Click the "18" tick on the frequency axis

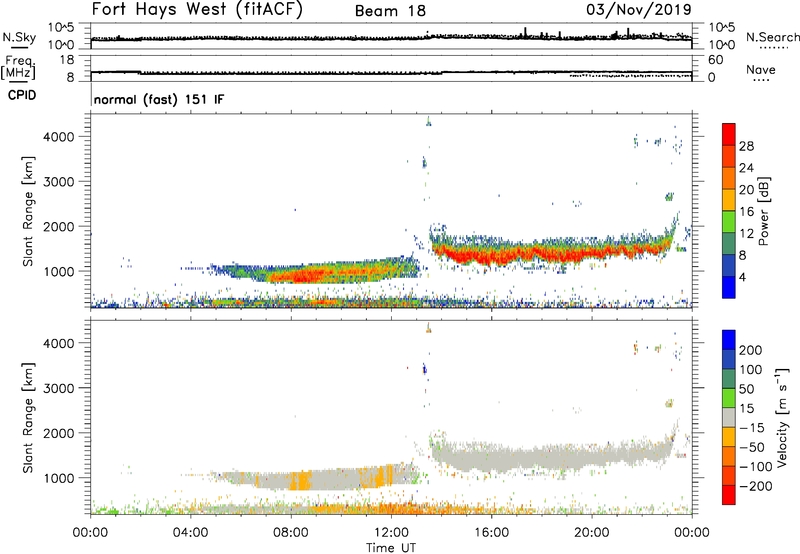tap(67, 60)
